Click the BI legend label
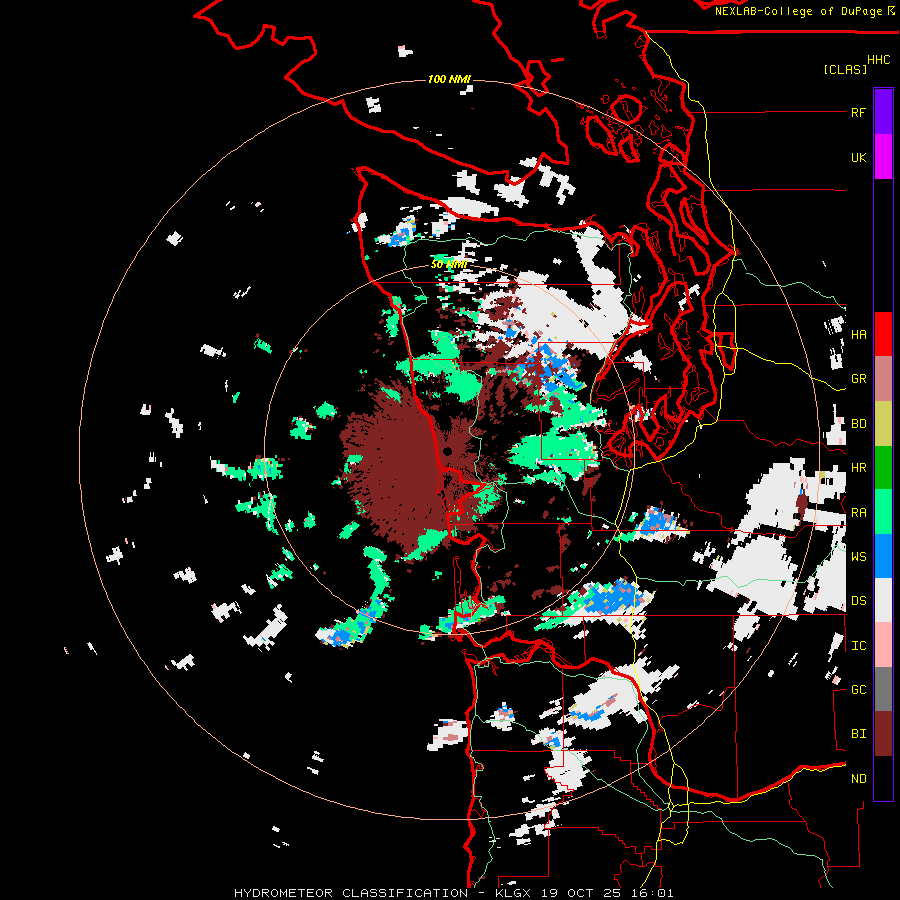Viewport: 900px width, 900px height. 858,734
